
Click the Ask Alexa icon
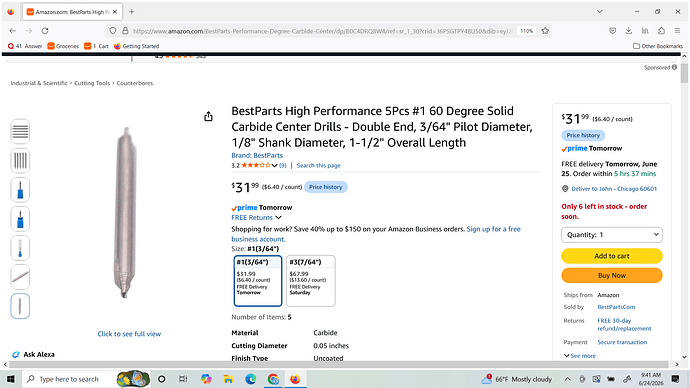click(x=16, y=355)
